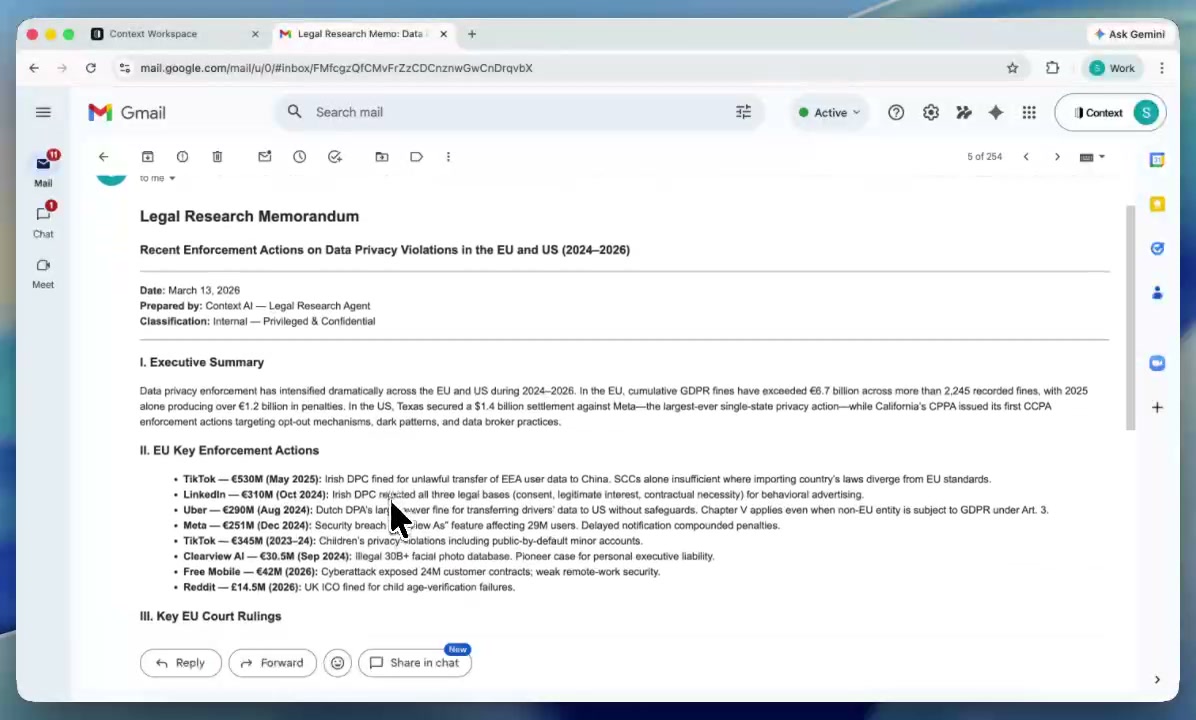Image resolution: width=1196 pixels, height=720 pixels.
Task: Hide the side panel with bottom chevron
Action: click(1157, 680)
